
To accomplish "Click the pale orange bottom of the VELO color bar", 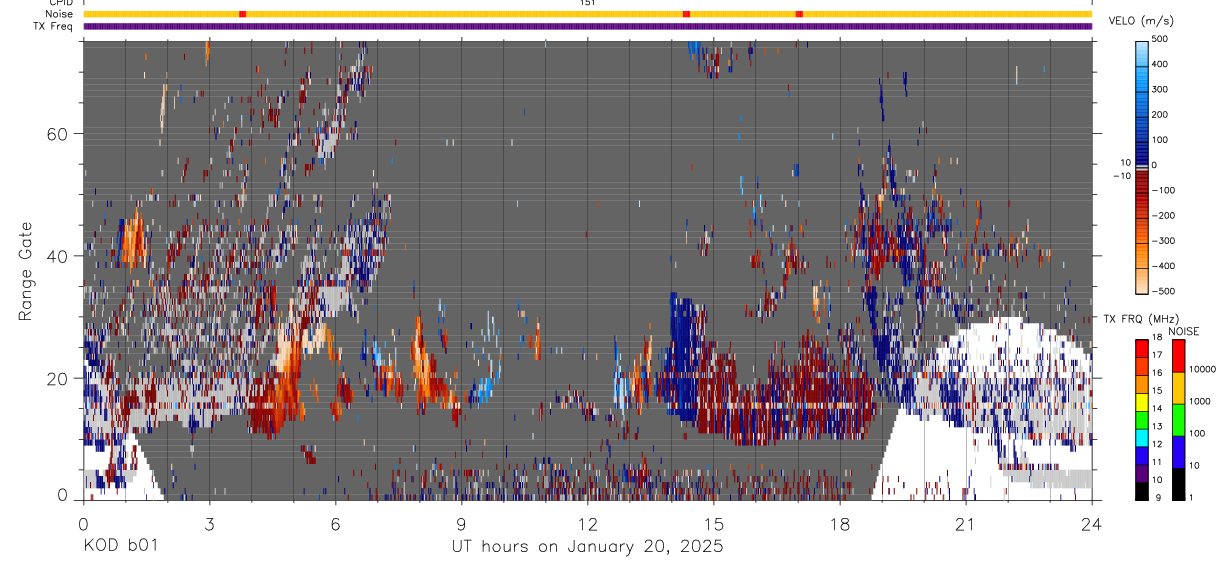I will pos(1143,280).
